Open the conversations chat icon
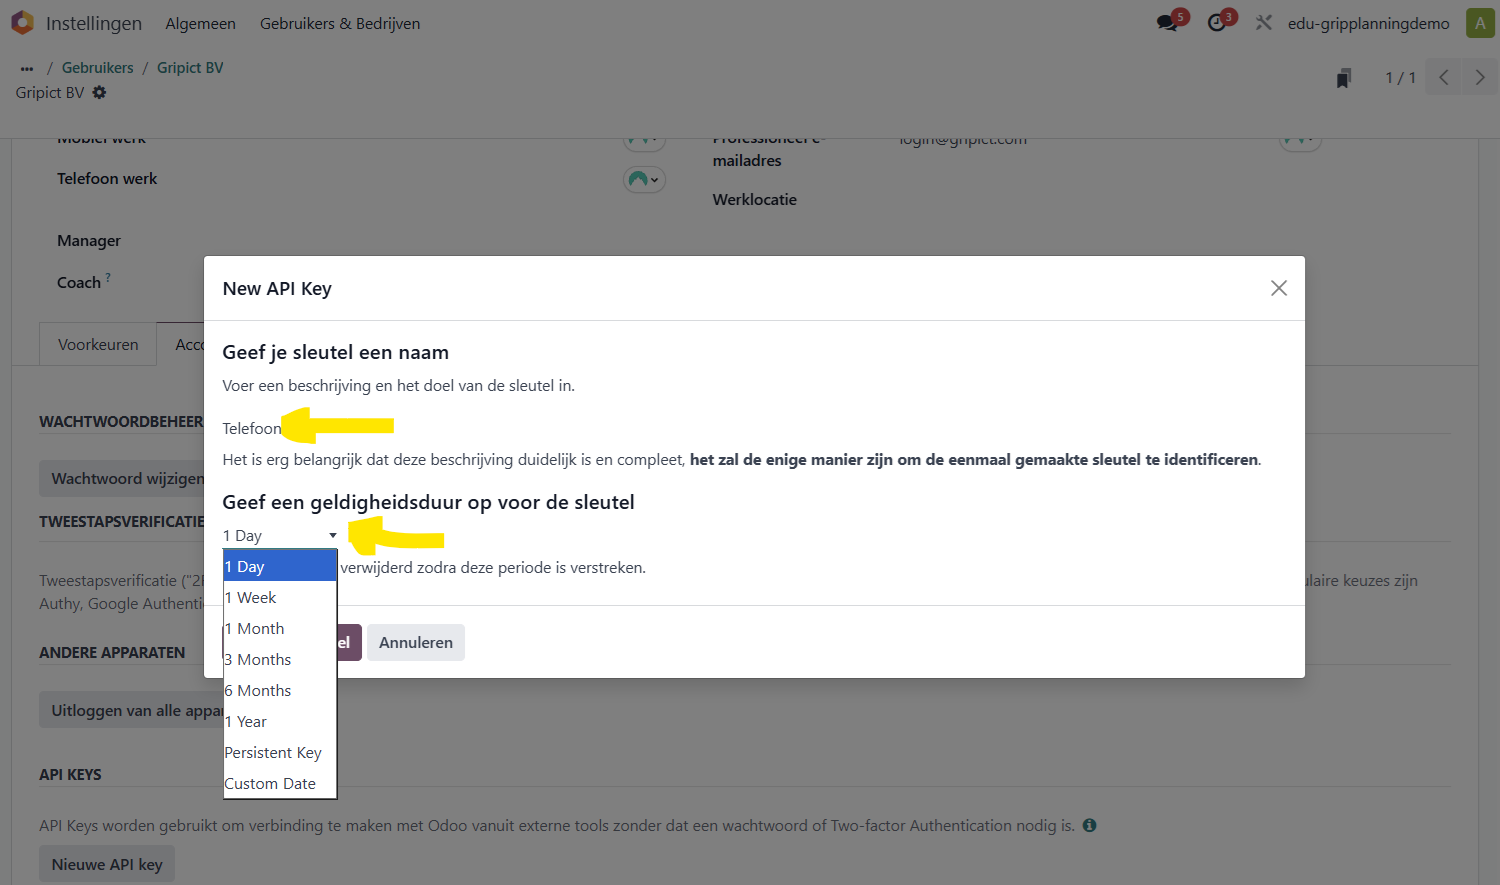 coord(1167,23)
